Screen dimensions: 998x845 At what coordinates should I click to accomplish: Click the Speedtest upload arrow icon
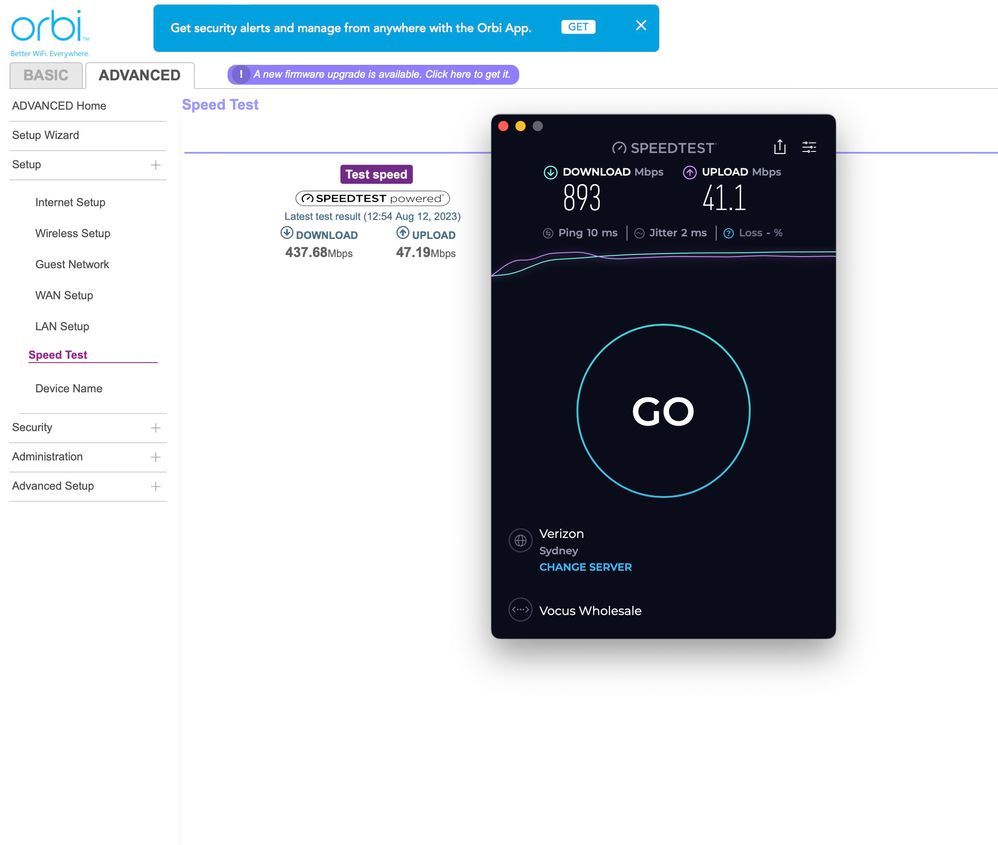pos(690,172)
